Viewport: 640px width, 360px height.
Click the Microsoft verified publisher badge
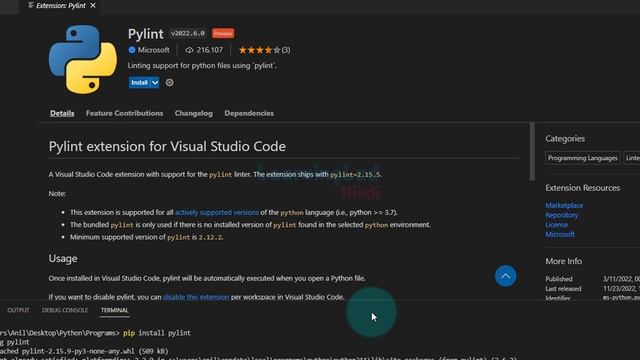(x=132, y=50)
